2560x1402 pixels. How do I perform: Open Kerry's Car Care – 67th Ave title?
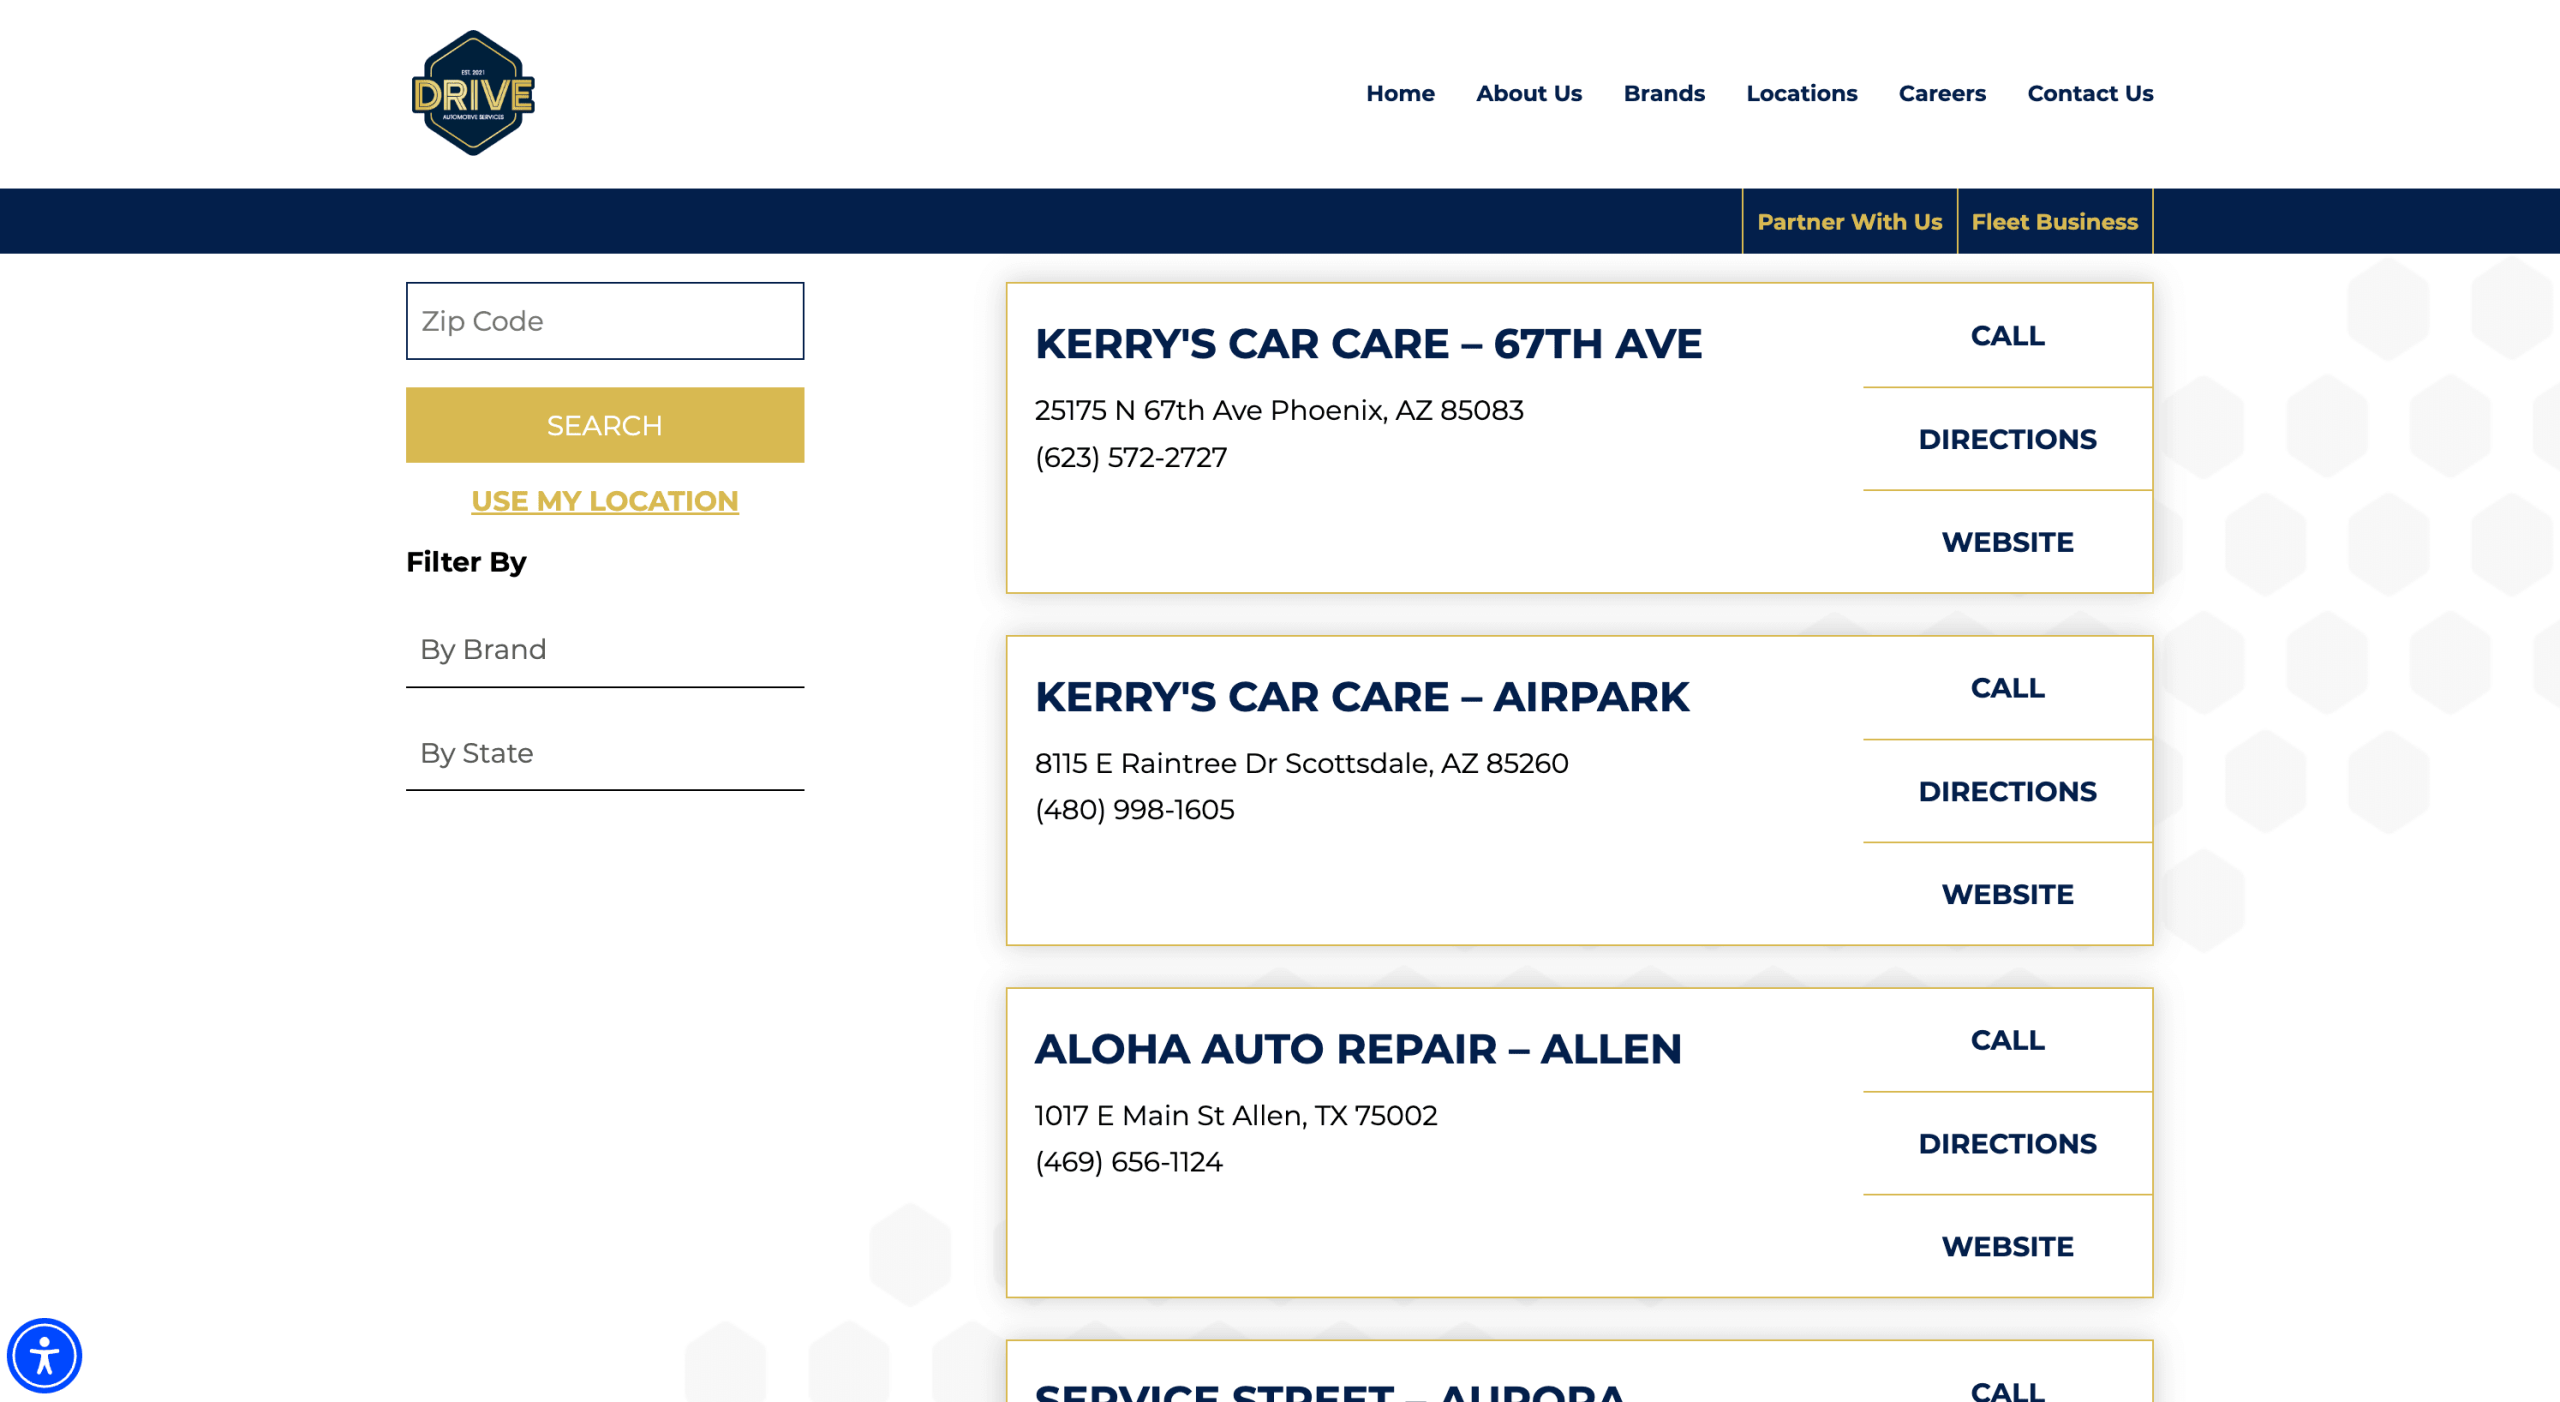tap(1368, 344)
